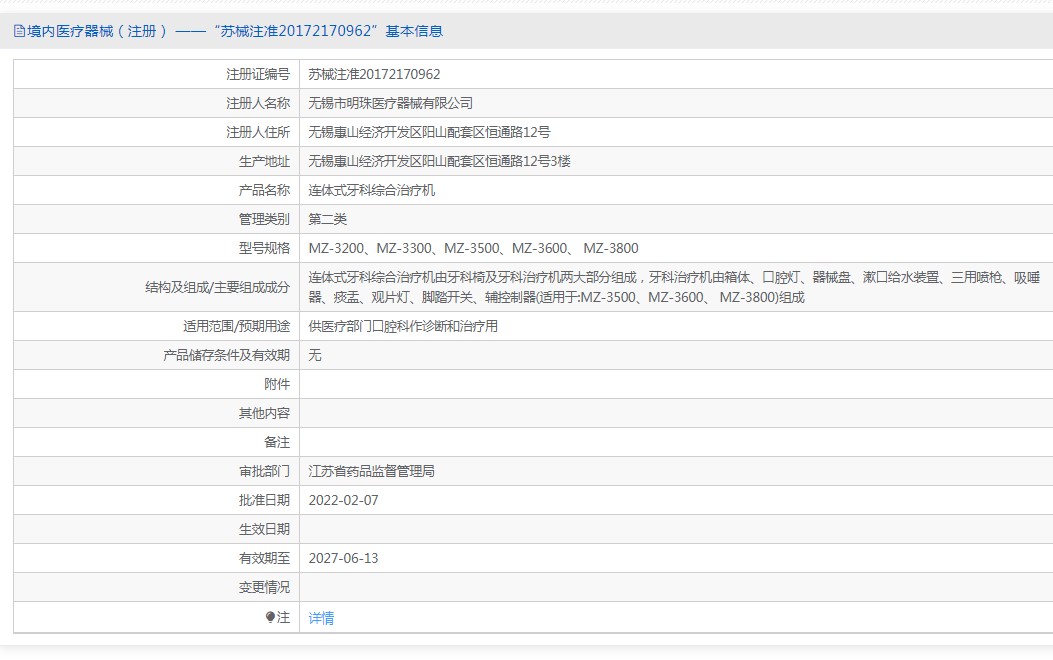Select the expiry date 2027-06-13
Image resolution: width=1053 pixels, height=660 pixels.
click(x=344, y=558)
